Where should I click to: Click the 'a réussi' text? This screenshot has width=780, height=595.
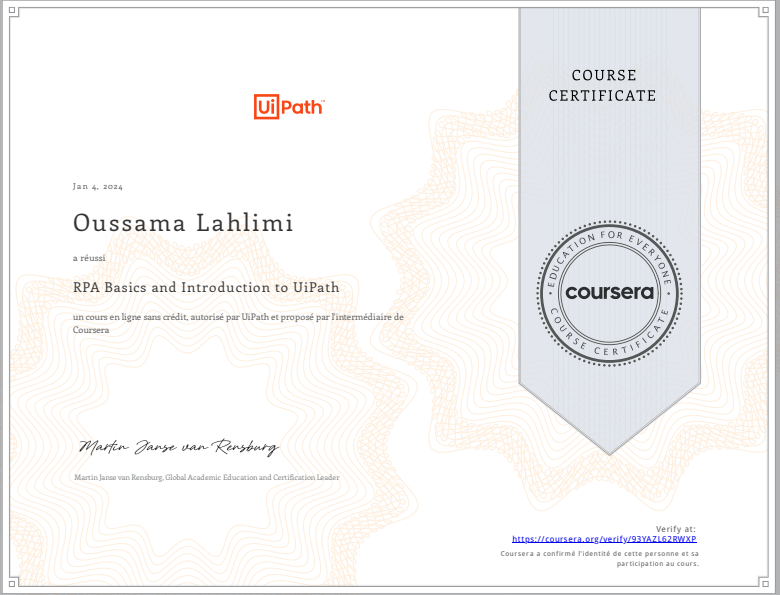[x=89, y=258]
